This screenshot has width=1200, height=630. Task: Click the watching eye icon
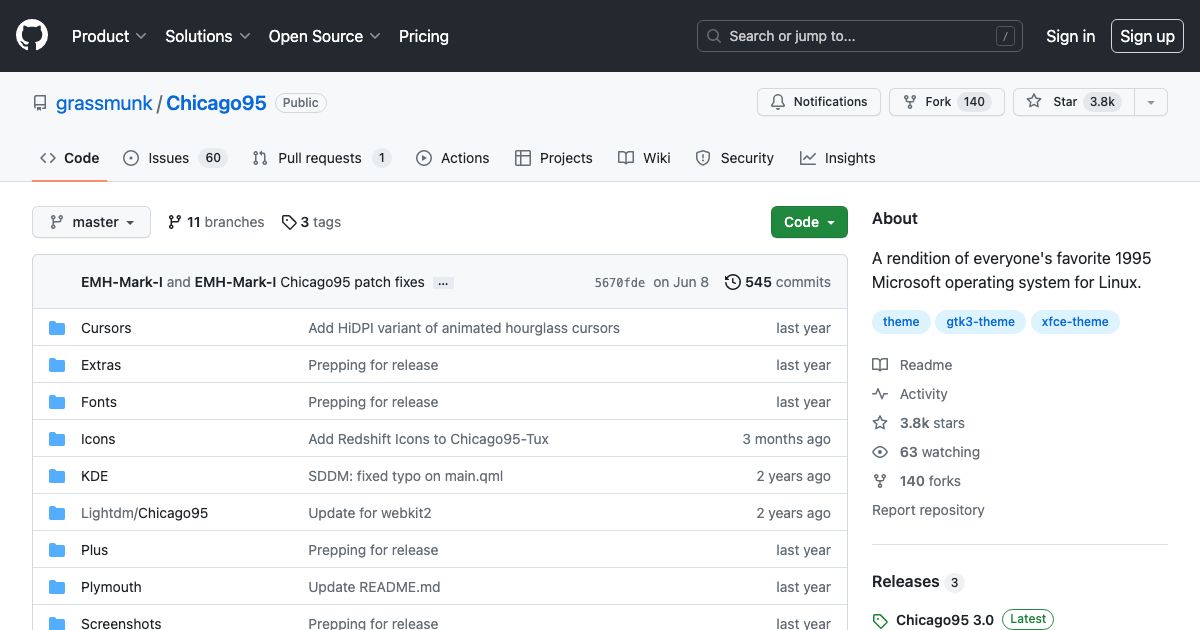click(x=880, y=452)
